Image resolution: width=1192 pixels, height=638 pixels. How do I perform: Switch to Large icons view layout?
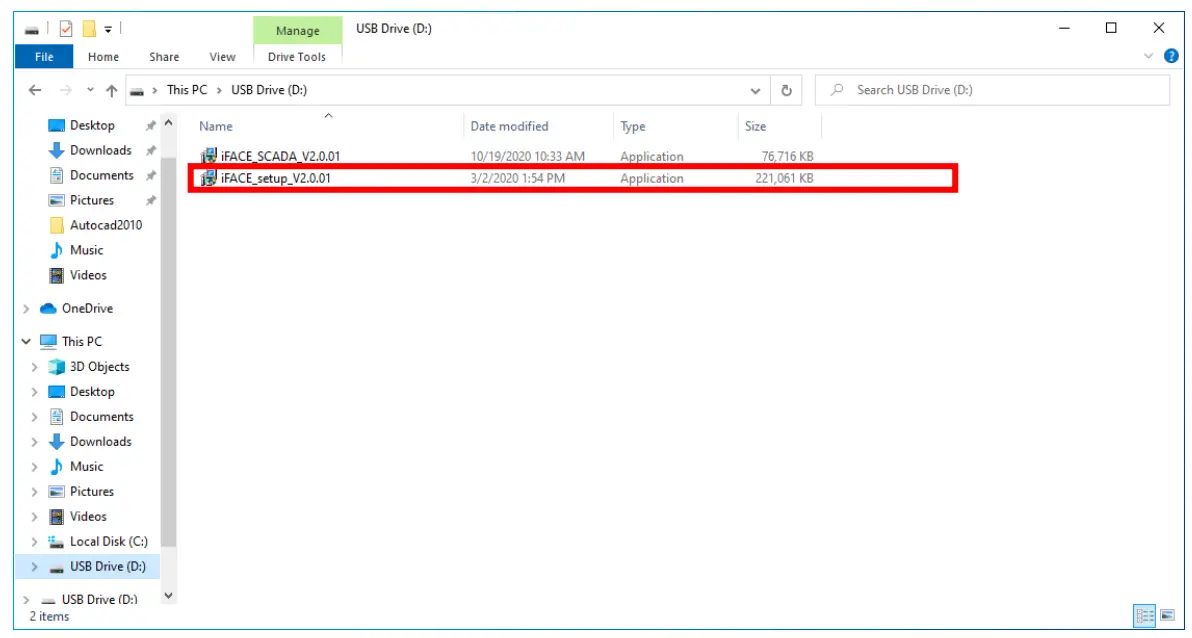1167,615
